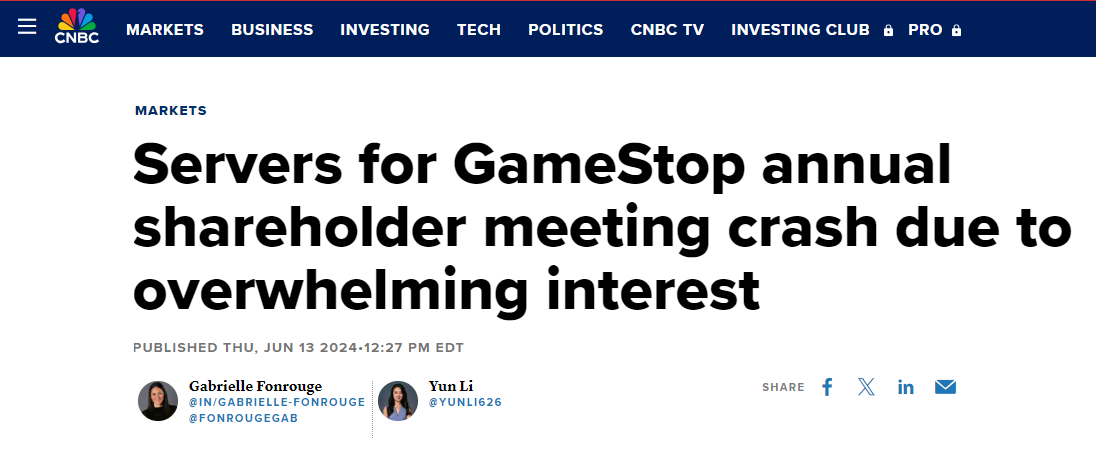Viewport: 1096px width, 453px height.
Task: Open the Business nav menu
Action: coord(272,30)
